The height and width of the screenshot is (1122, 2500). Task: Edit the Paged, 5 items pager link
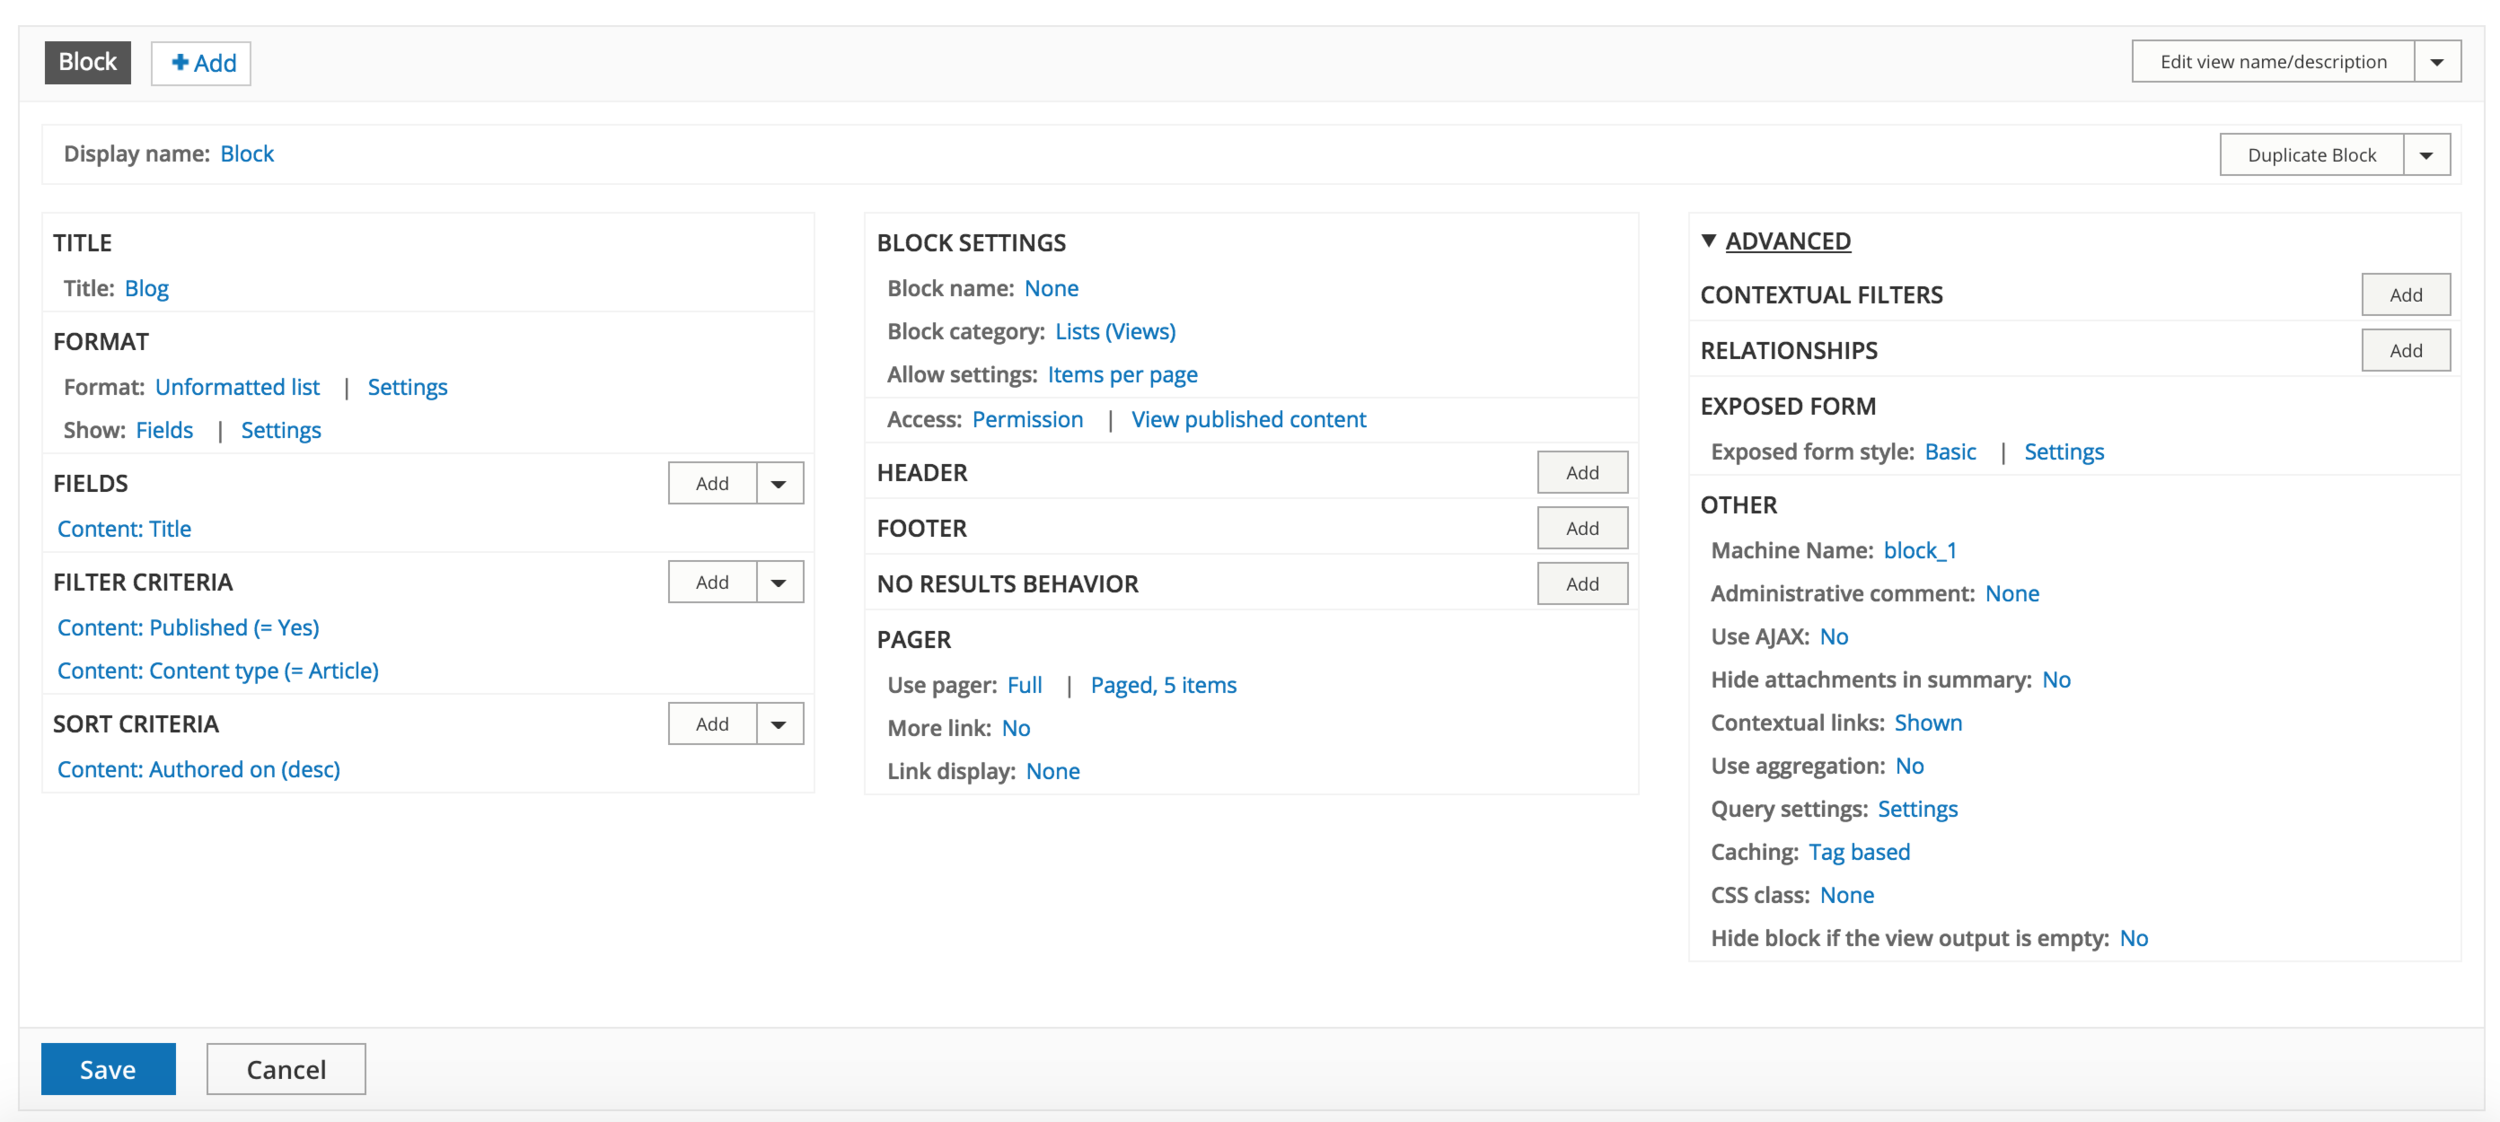coord(1163,685)
